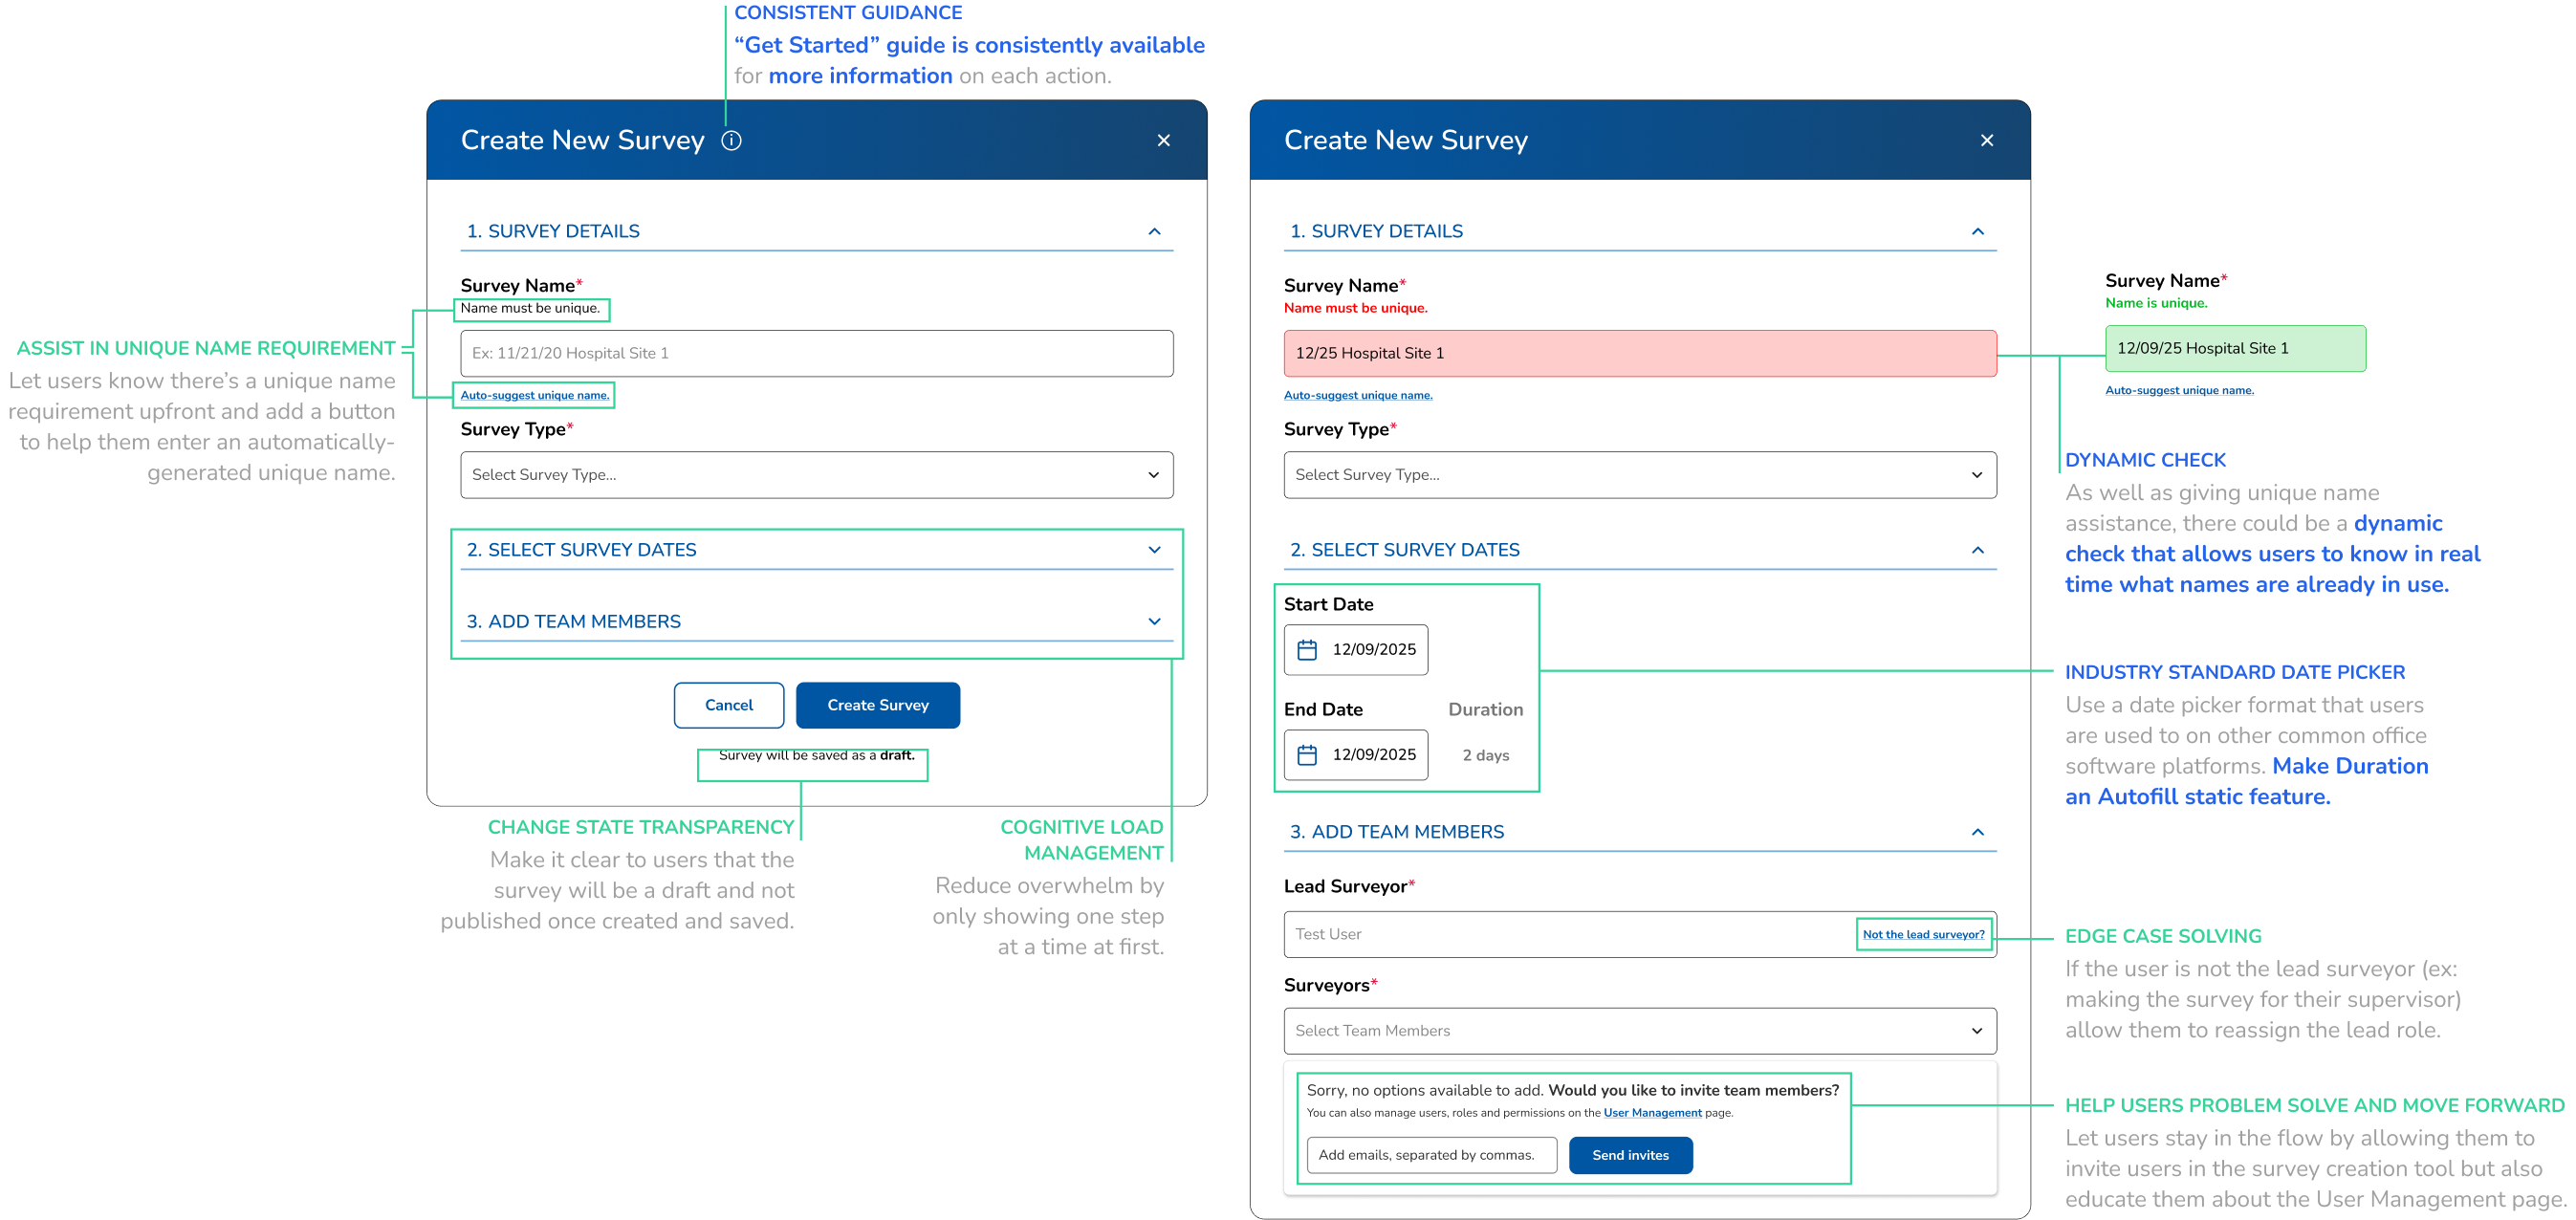The width and height of the screenshot is (2576, 1220).
Task: Click Auto-suggest unique name in left dialog
Action: coord(534,395)
